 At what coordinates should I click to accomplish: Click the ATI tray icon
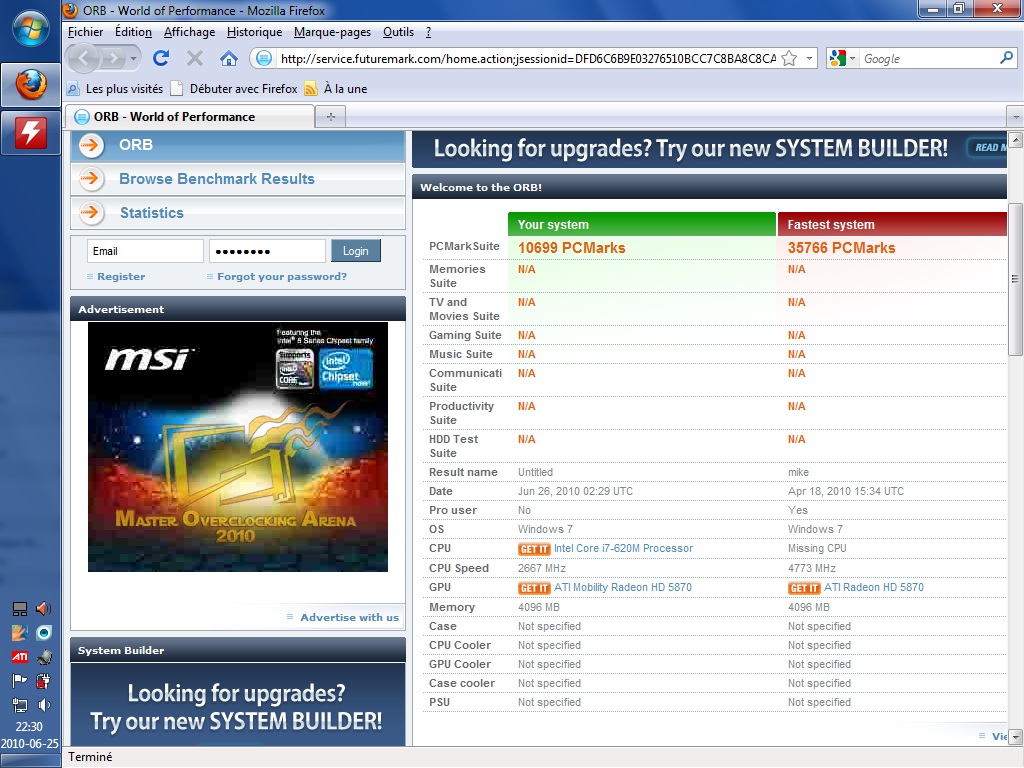(20, 656)
